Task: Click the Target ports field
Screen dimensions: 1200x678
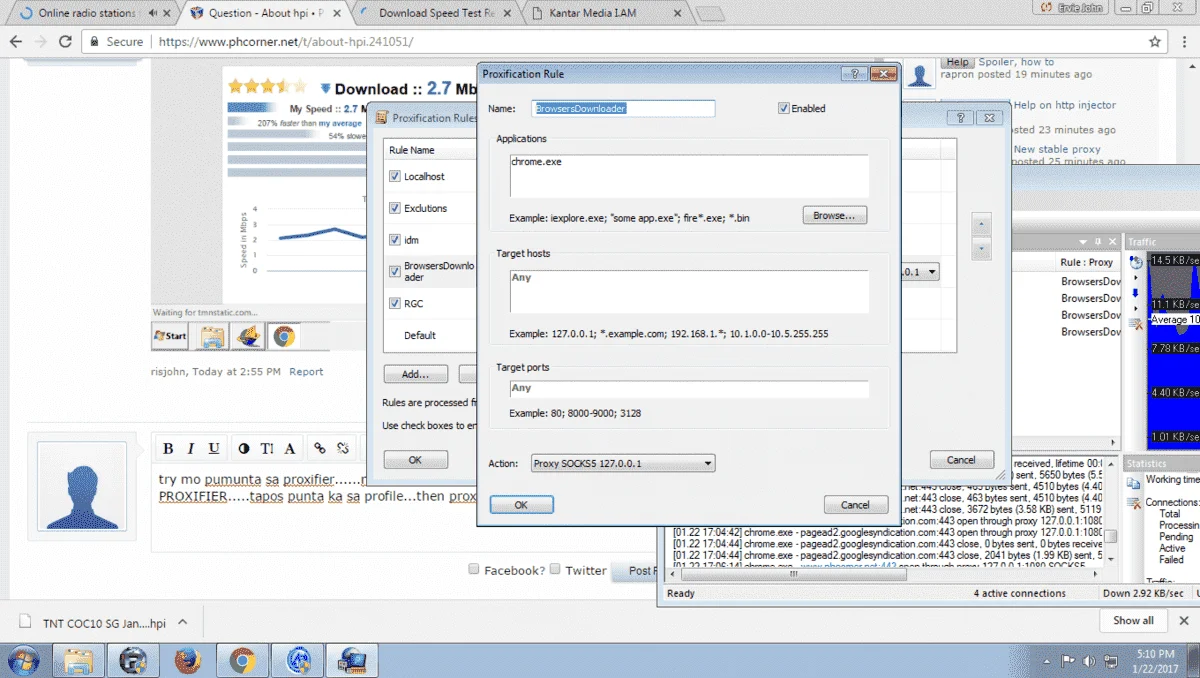Action: click(689, 389)
